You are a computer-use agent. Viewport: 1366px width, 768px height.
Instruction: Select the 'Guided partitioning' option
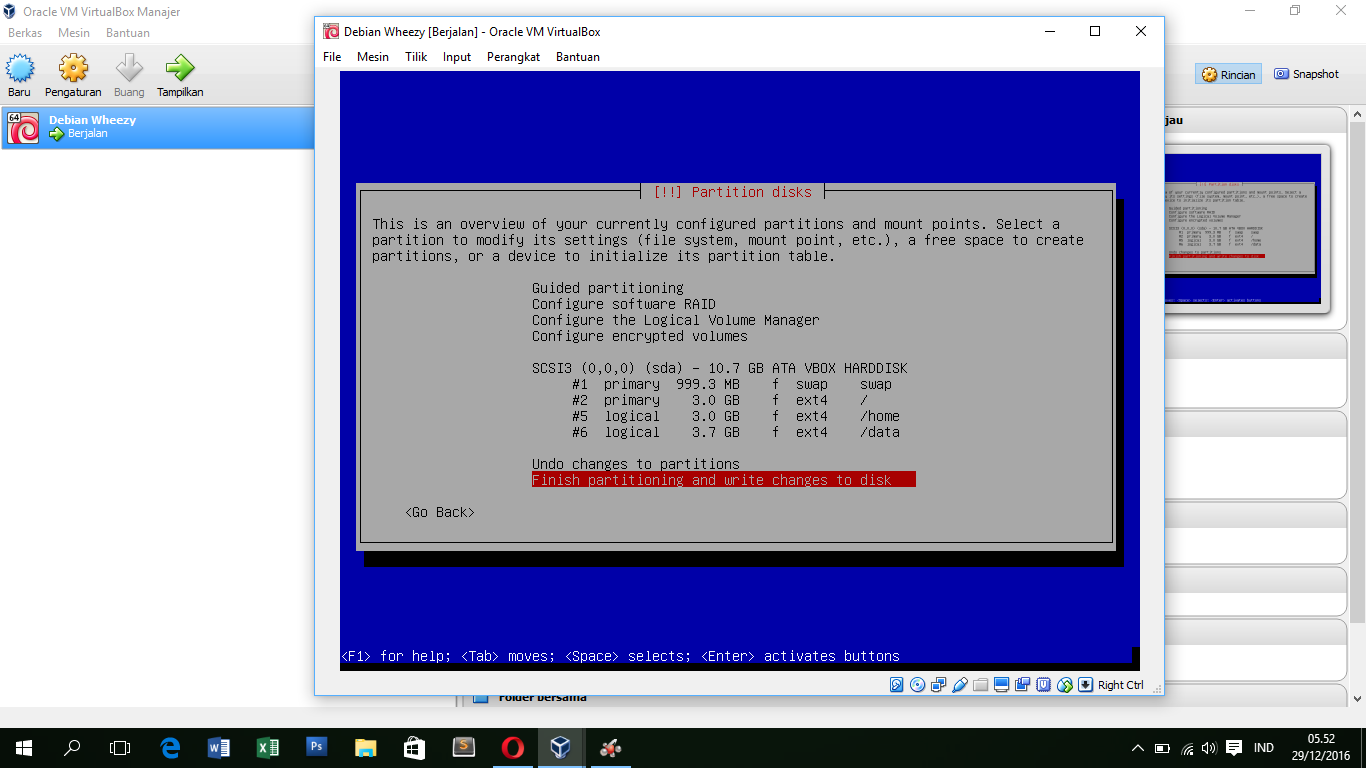(x=608, y=288)
